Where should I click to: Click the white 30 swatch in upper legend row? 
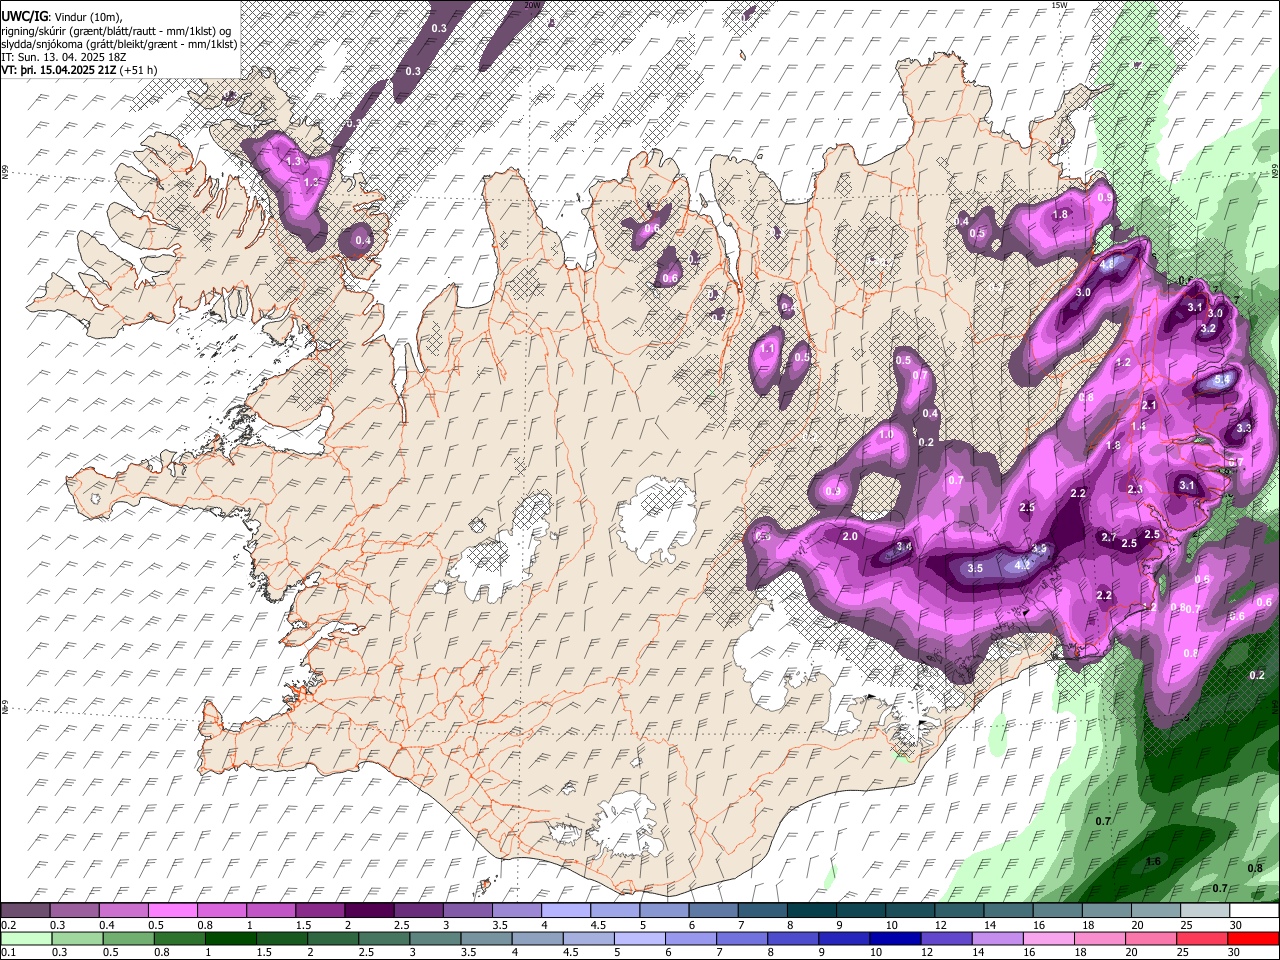(x=1252, y=910)
